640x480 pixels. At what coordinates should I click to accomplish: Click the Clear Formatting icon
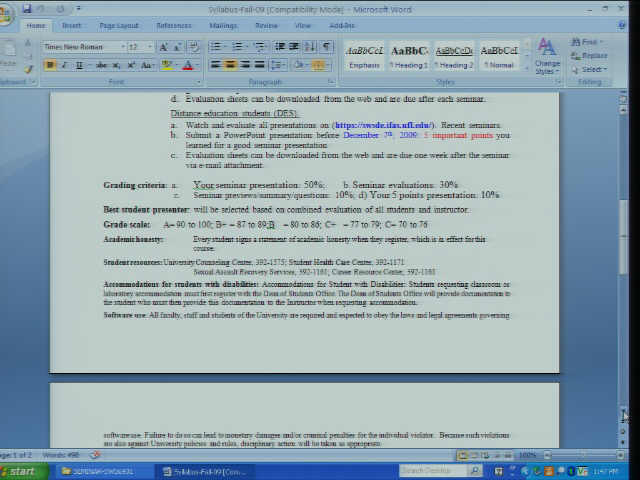193,47
